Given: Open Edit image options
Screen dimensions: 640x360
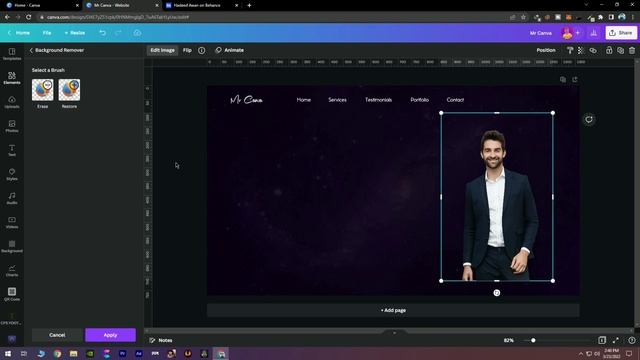Looking at the screenshot, I should [162, 50].
